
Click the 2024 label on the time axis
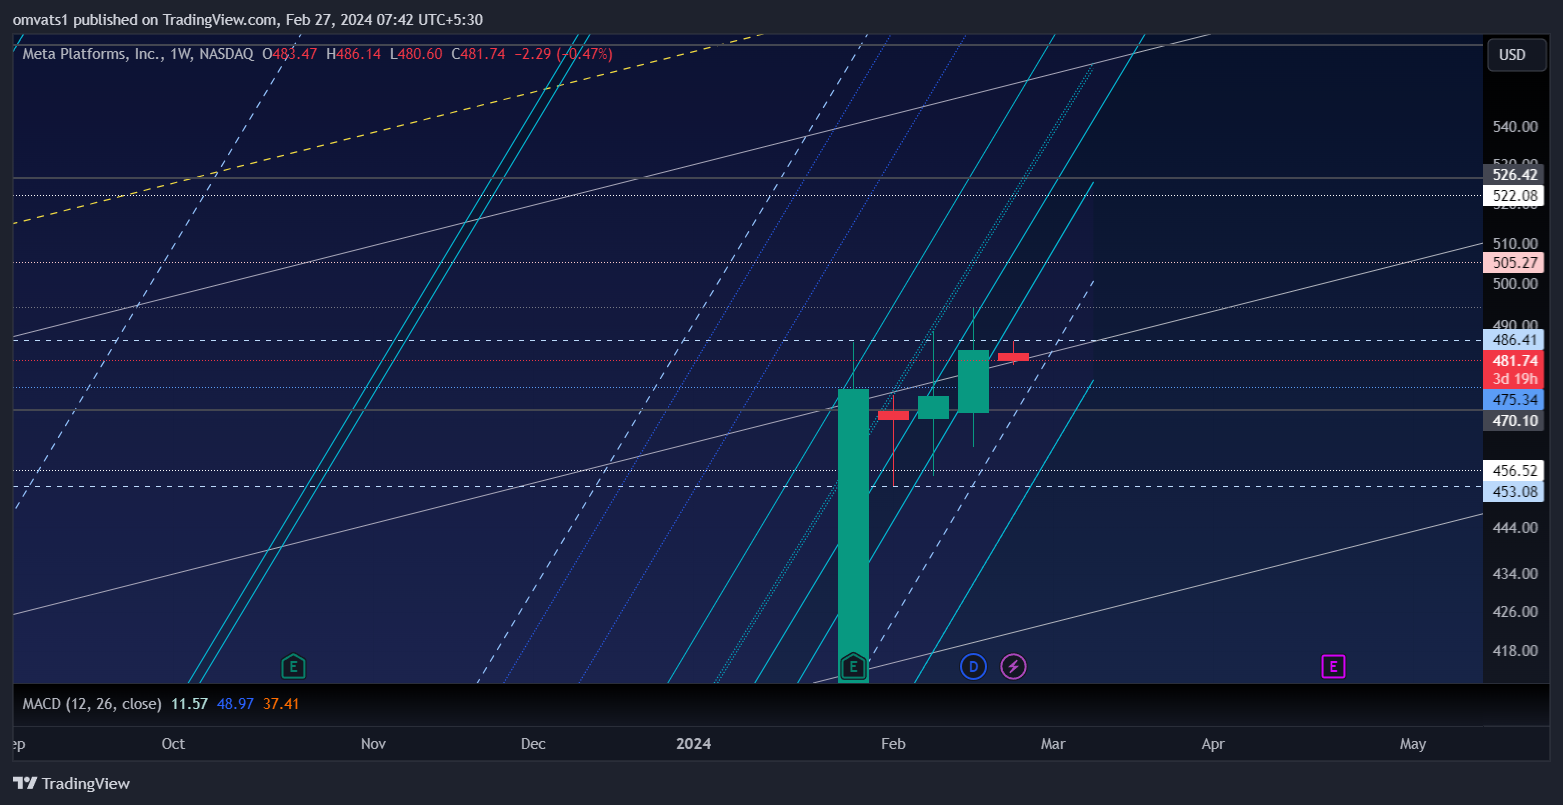pyautogui.click(x=694, y=744)
